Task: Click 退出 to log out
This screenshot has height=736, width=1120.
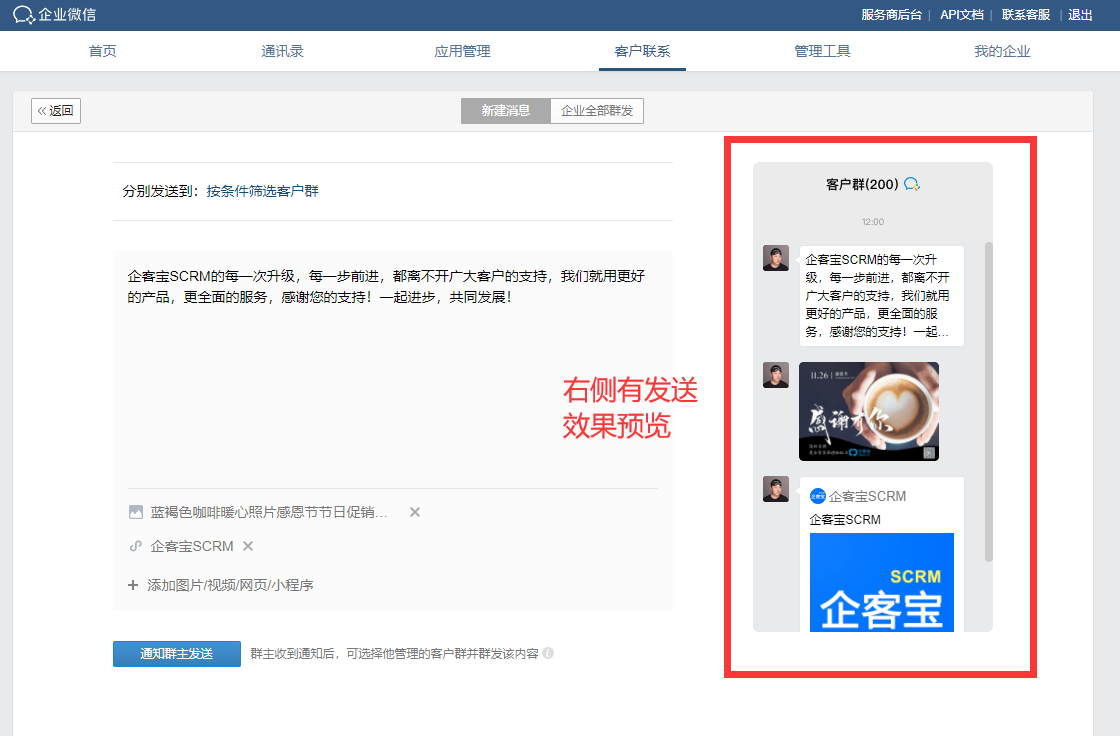Action: [x=1080, y=15]
